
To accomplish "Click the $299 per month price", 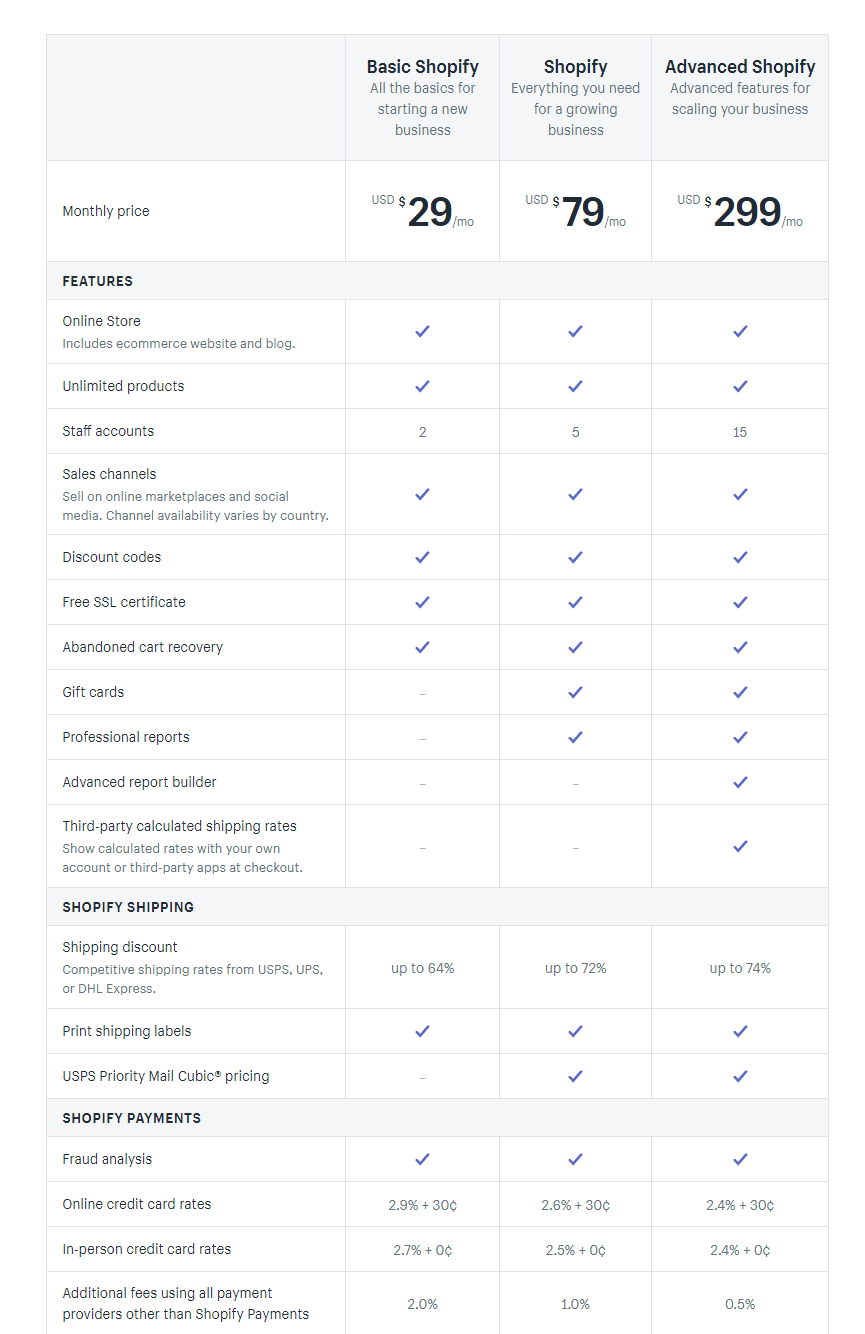I will 746,212.
